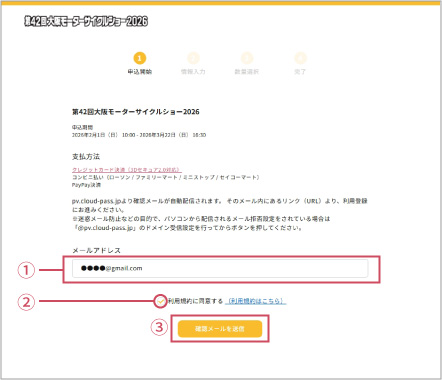Click the 第42回大阪モーターサイクルショー2026 header logo

coord(86,21)
